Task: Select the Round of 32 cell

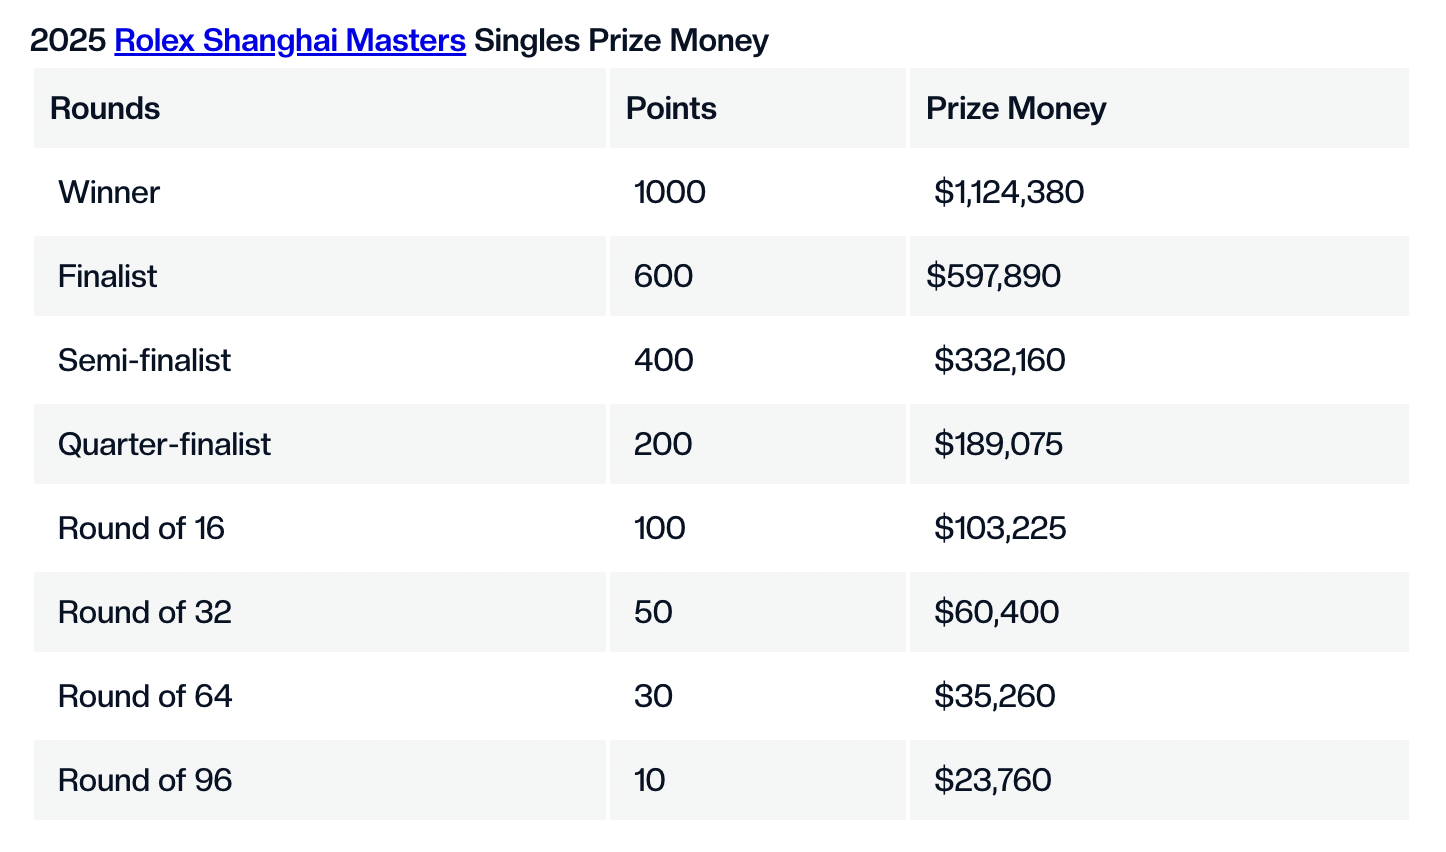Action: tap(145, 612)
